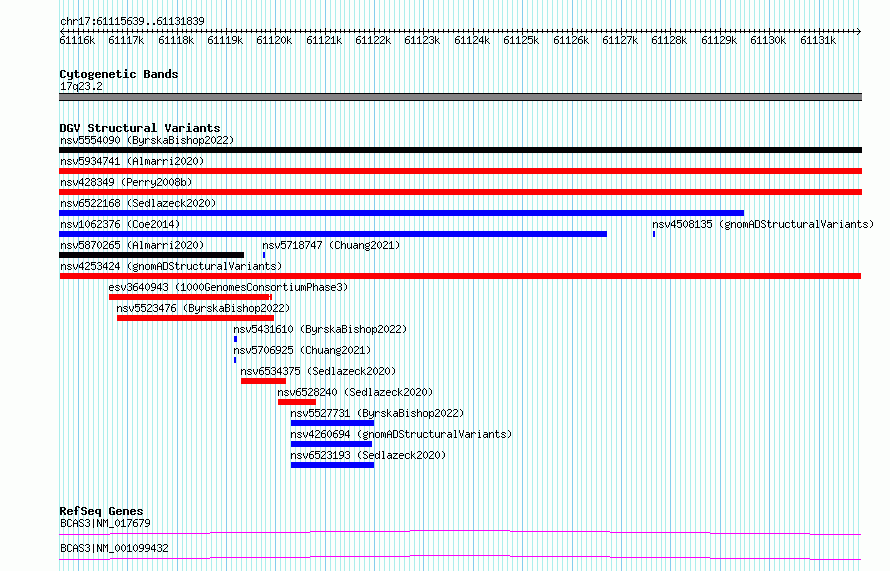Select the blue nsv6522168 variant bar

(401, 213)
